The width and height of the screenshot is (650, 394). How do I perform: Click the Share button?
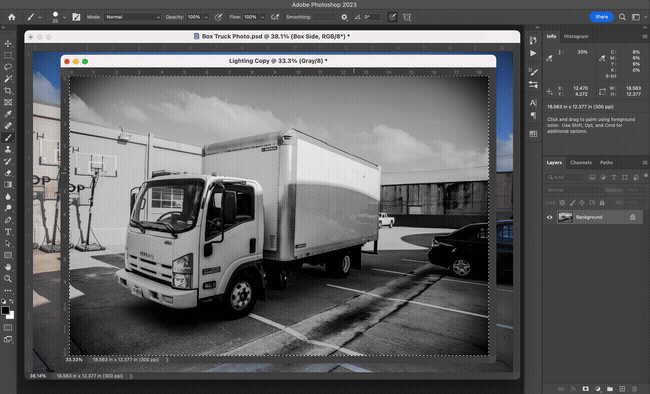click(x=601, y=17)
